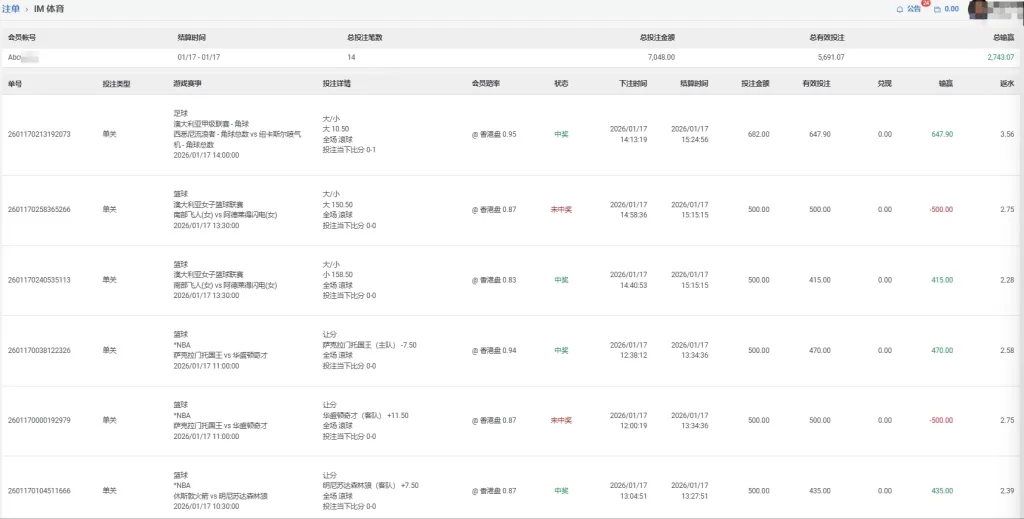Select order number 2601170213192073
The height and width of the screenshot is (519, 1024).
39,134
